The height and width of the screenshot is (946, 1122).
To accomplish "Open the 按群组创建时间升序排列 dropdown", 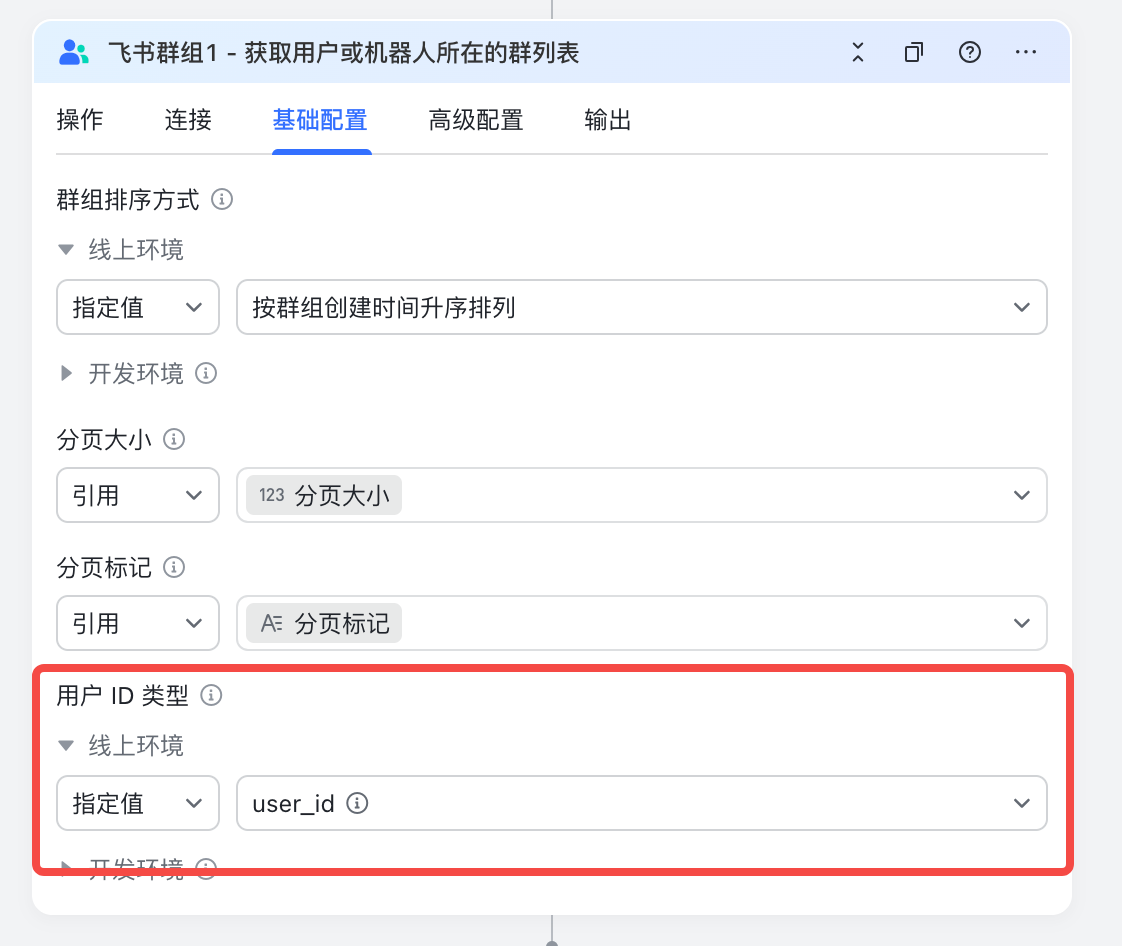I will 642,307.
